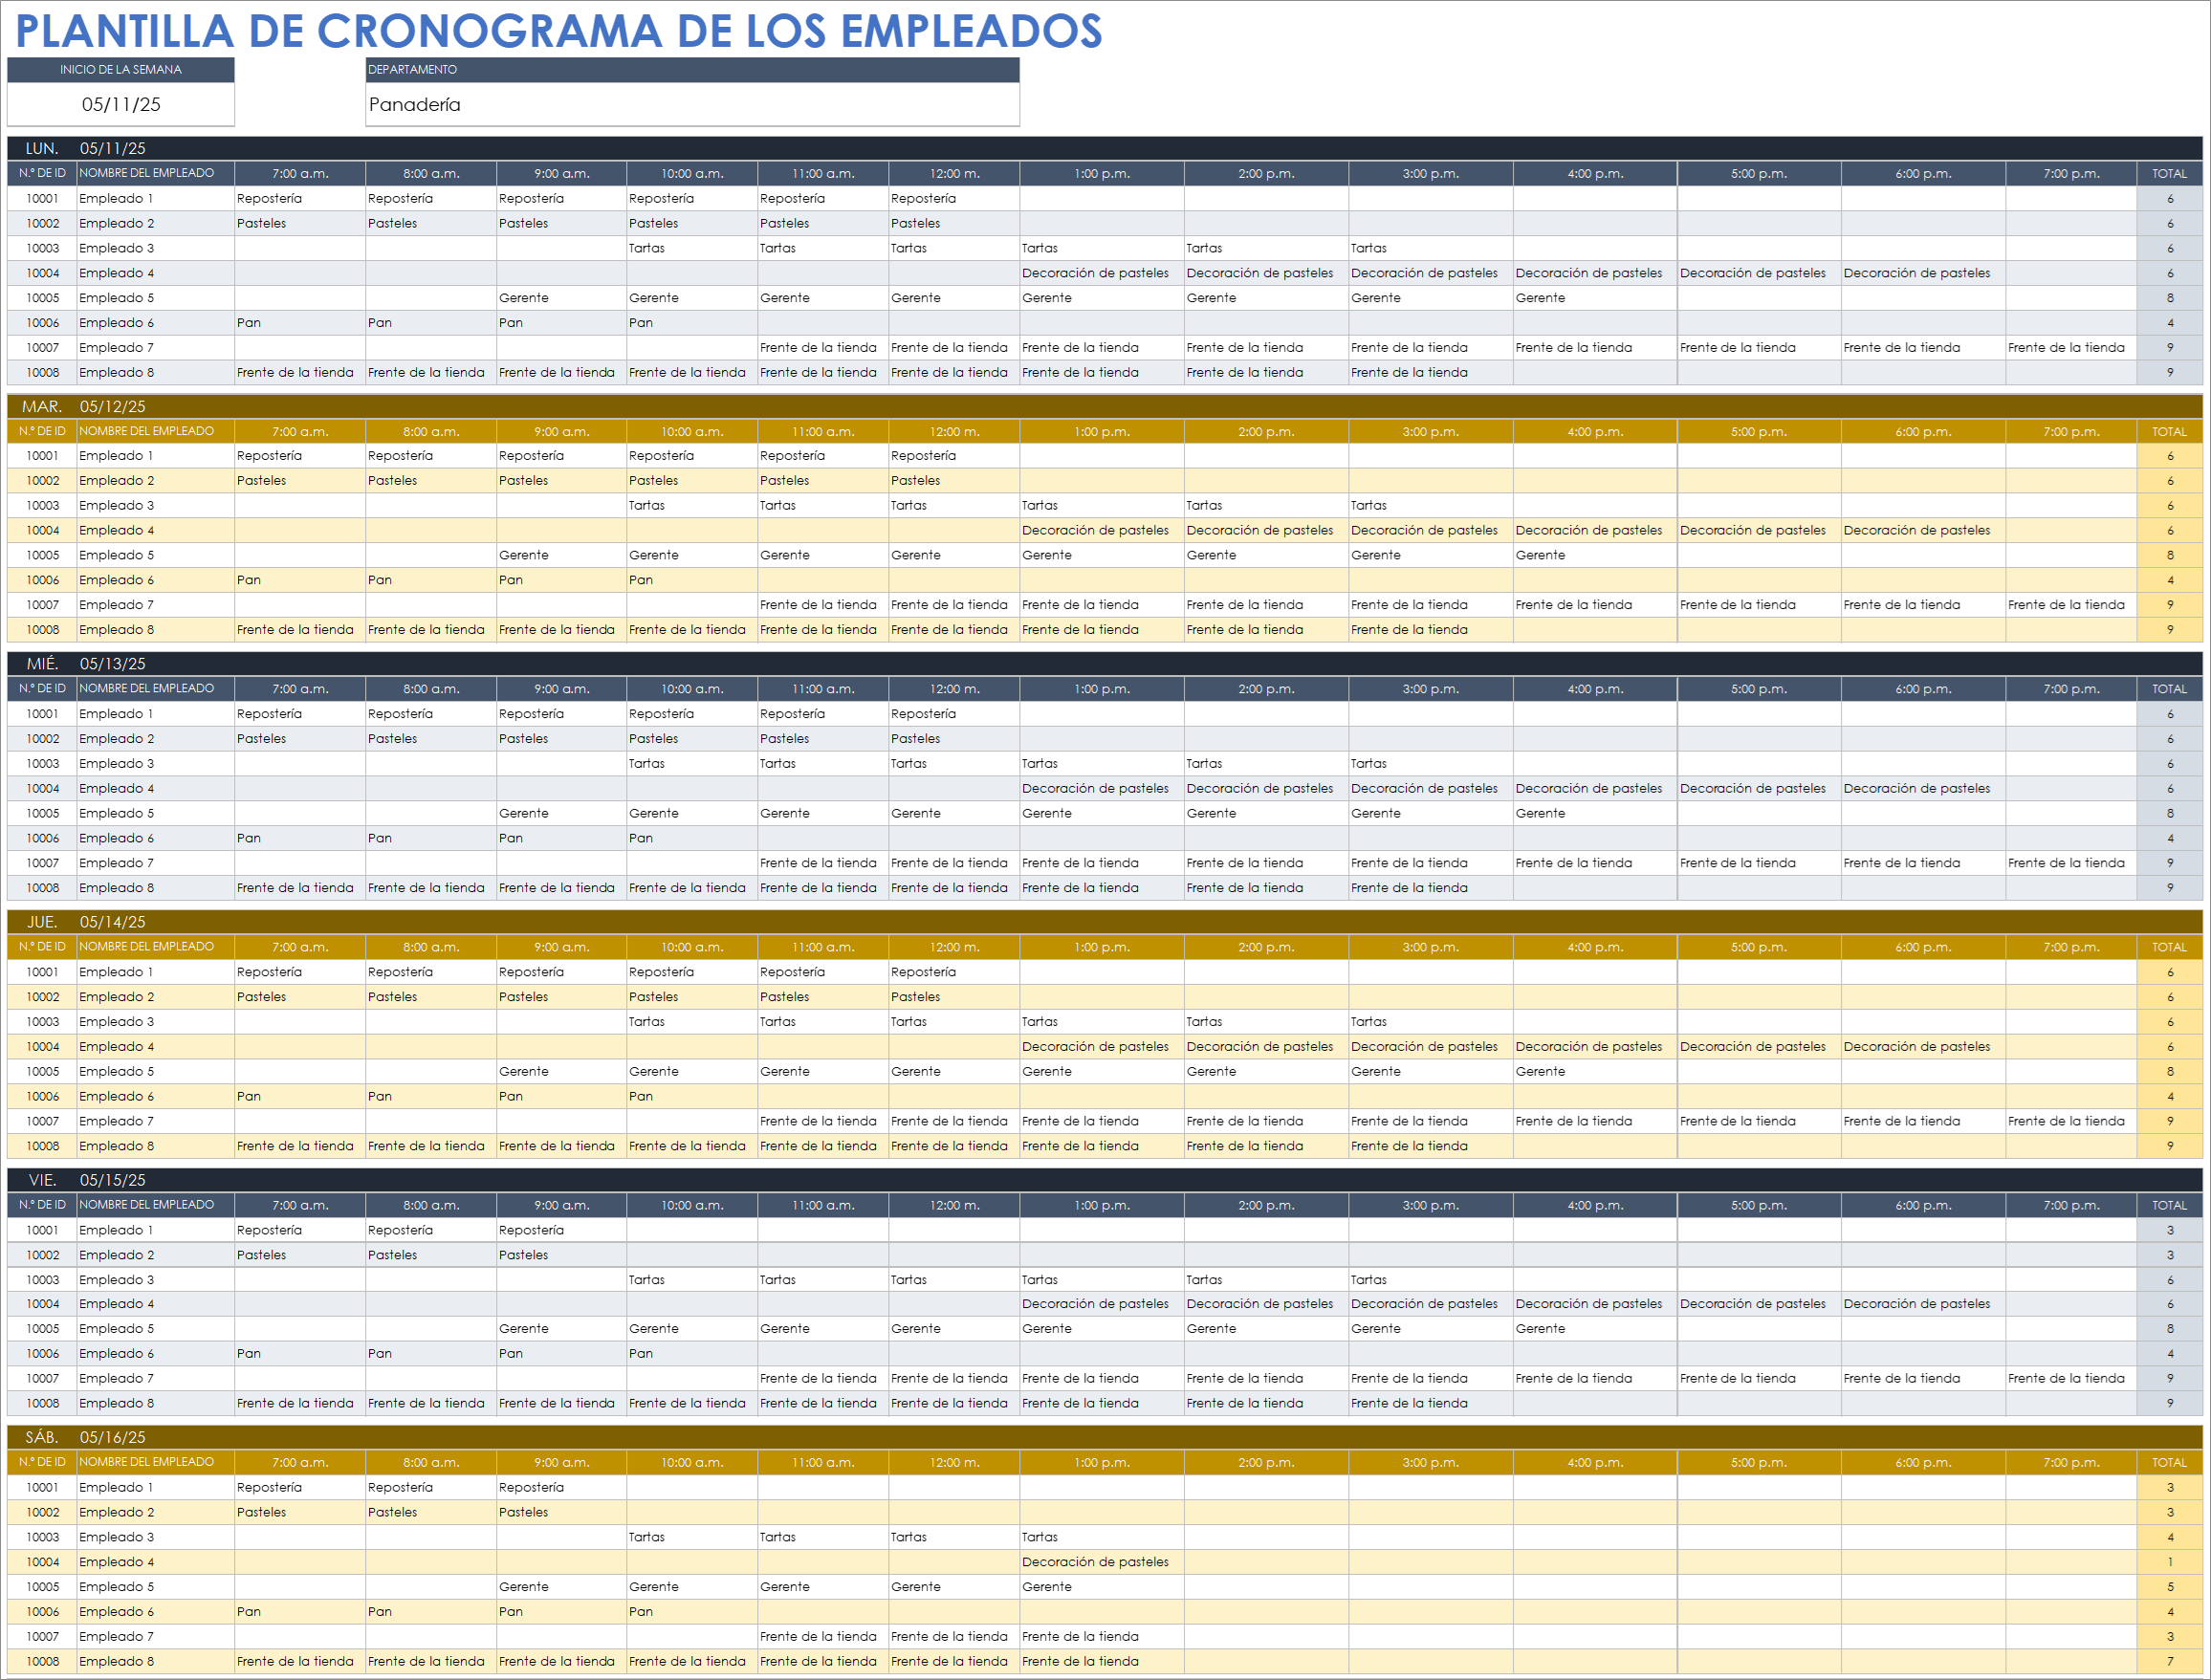Click Wednesday's 3:00 p.m. column header
Image resolution: width=2211 pixels, height=1680 pixels.
(1430, 689)
